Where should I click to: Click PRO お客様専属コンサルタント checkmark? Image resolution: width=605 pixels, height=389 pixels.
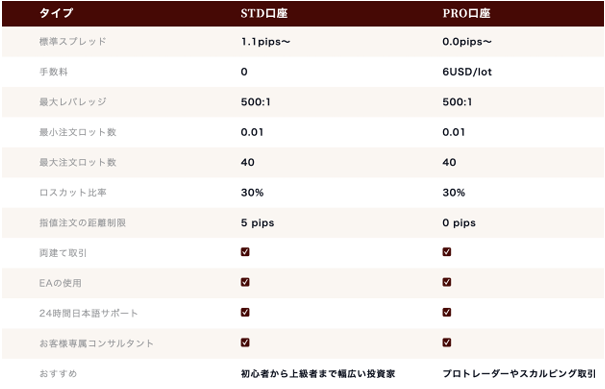tap(447, 342)
